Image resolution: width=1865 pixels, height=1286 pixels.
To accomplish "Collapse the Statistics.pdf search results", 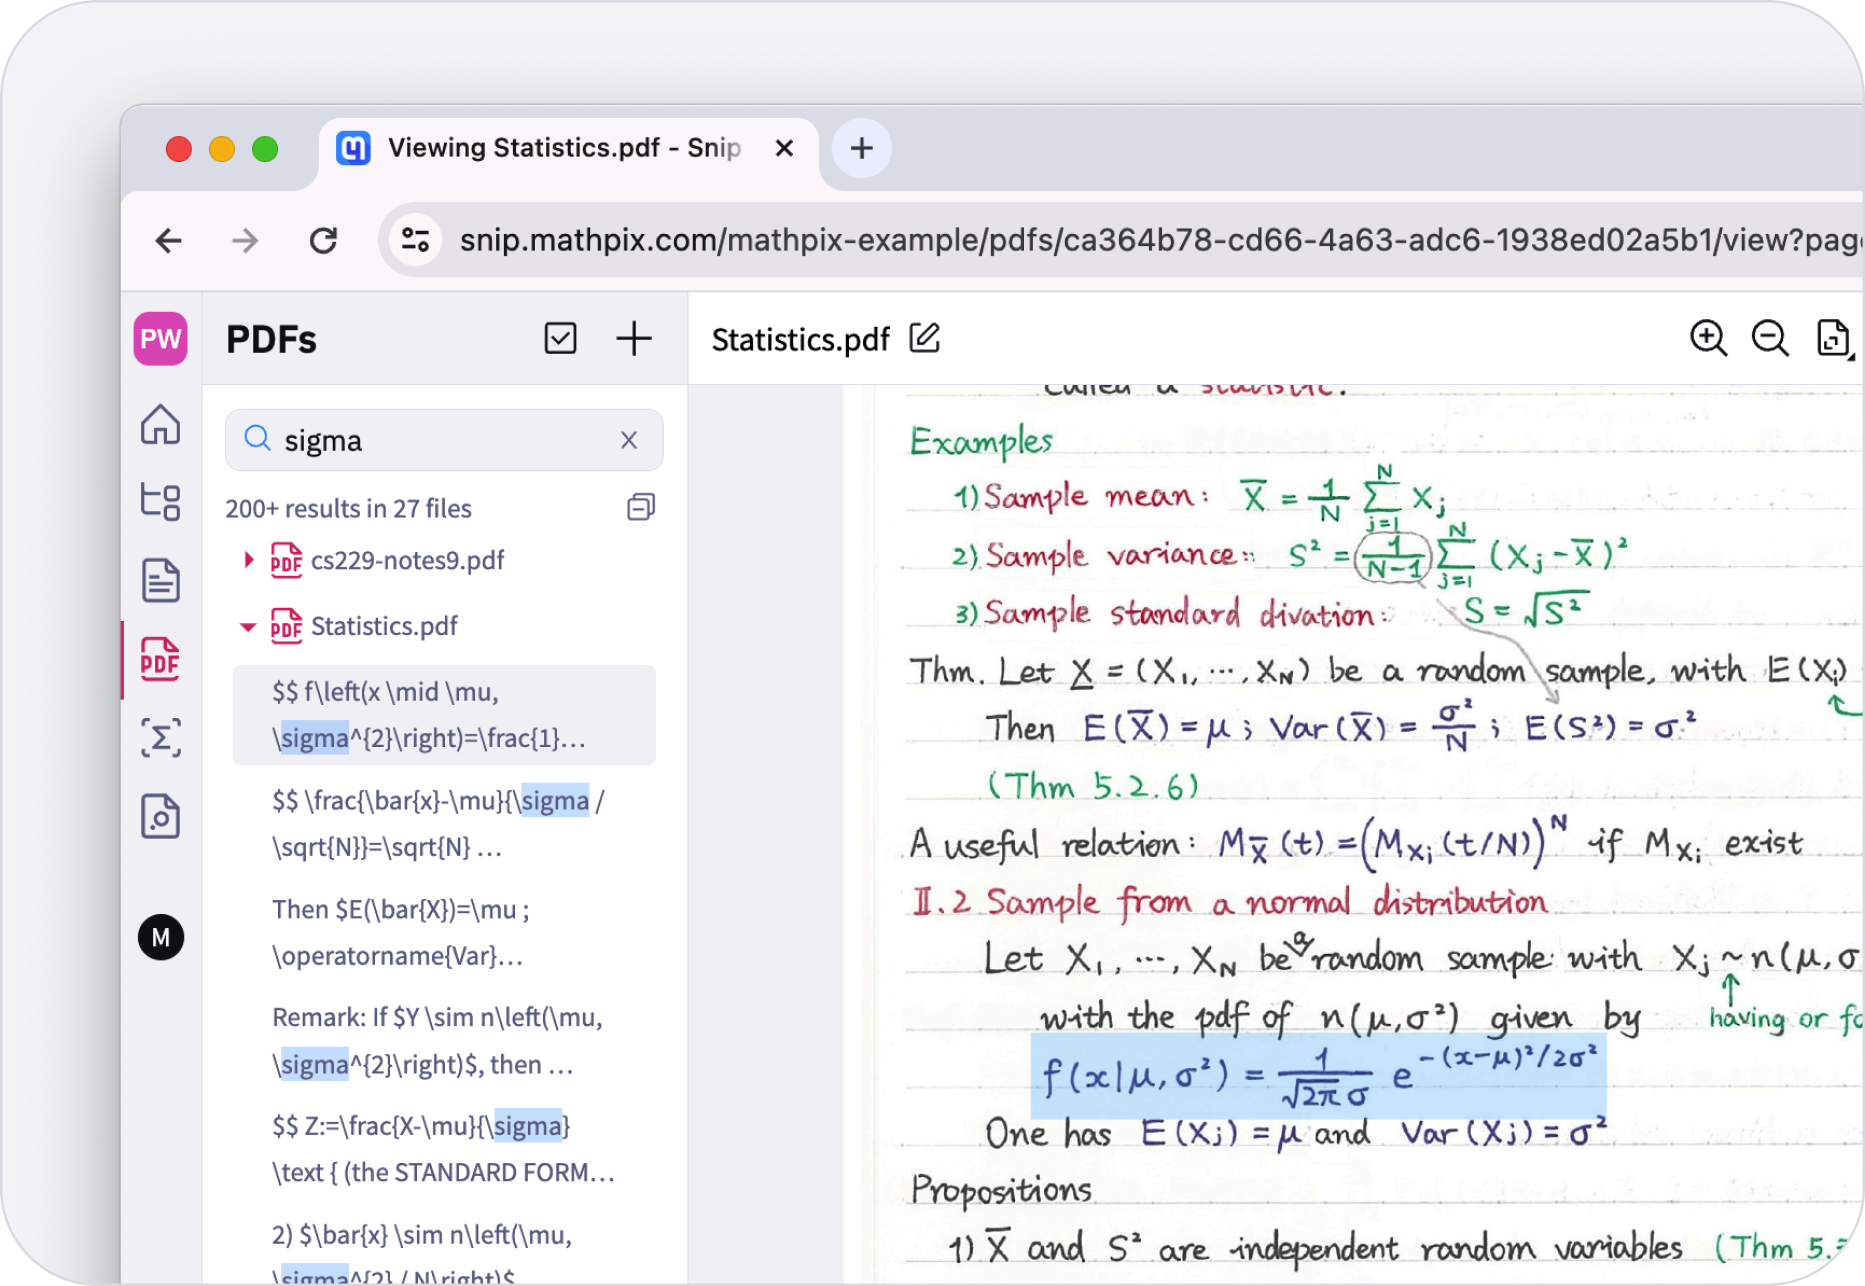I will click(x=248, y=627).
